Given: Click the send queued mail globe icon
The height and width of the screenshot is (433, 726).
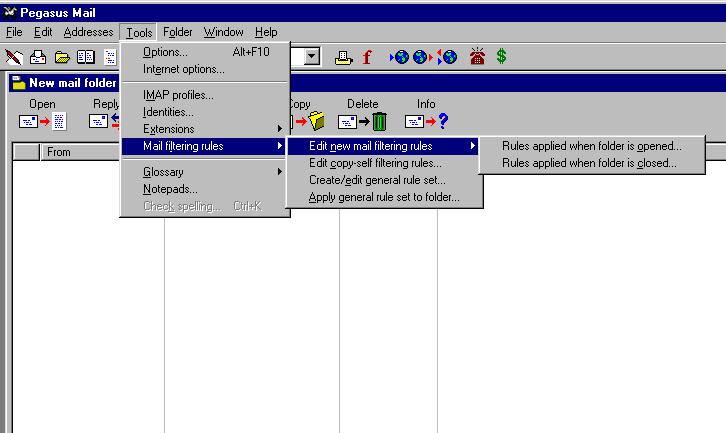Looking at the screenshot, I should tap(422, 57).
